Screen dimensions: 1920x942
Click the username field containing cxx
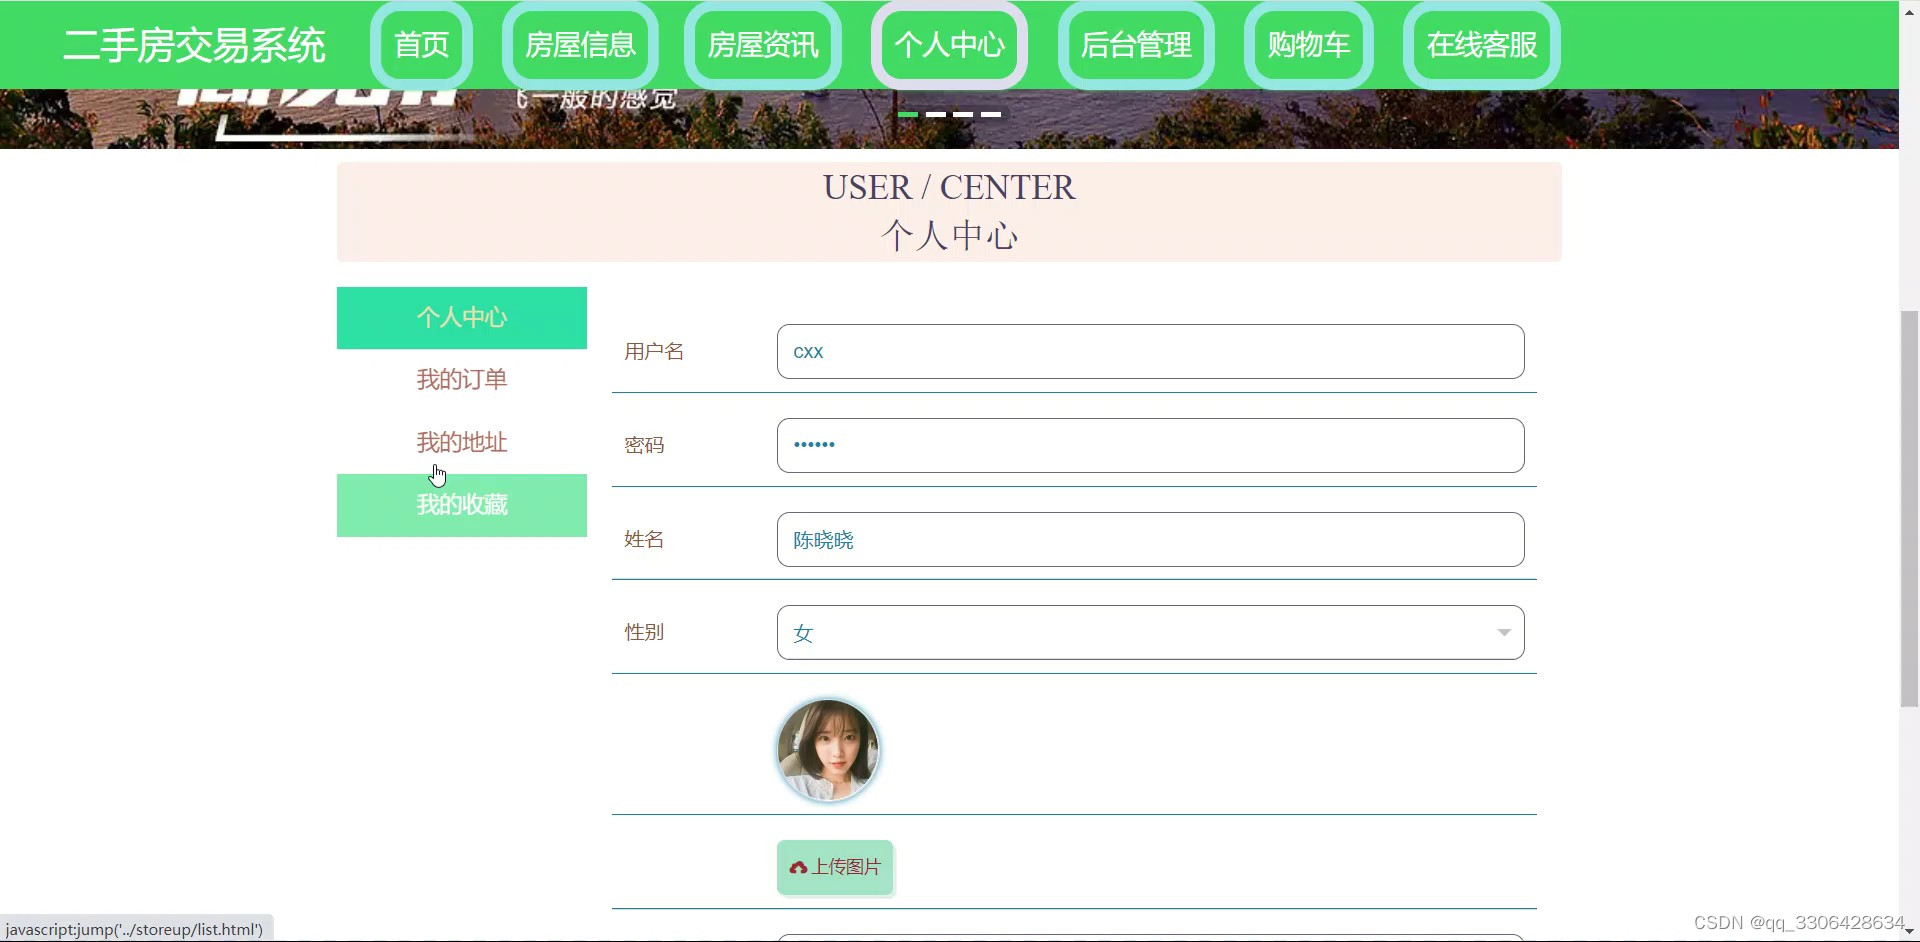[x=1150, y=351]
